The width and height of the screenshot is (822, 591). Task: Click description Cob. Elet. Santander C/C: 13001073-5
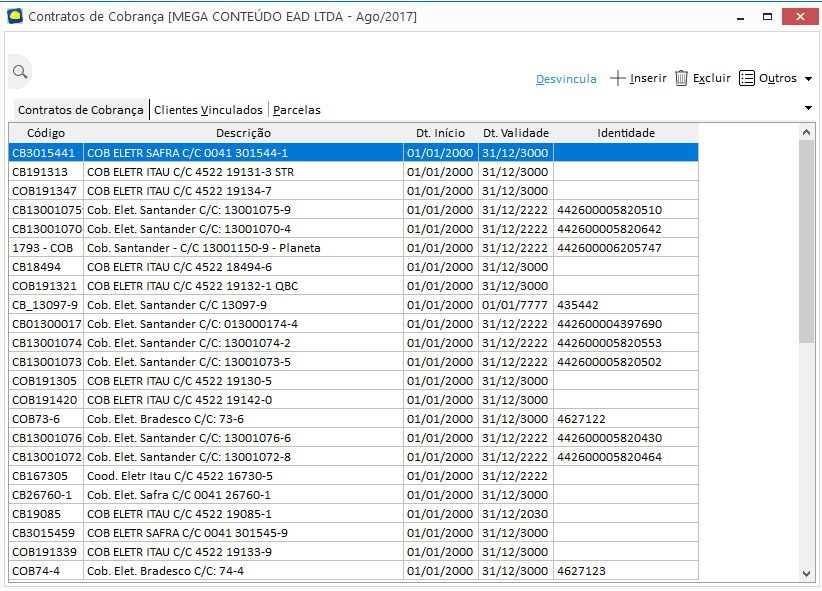click(189, 362)
